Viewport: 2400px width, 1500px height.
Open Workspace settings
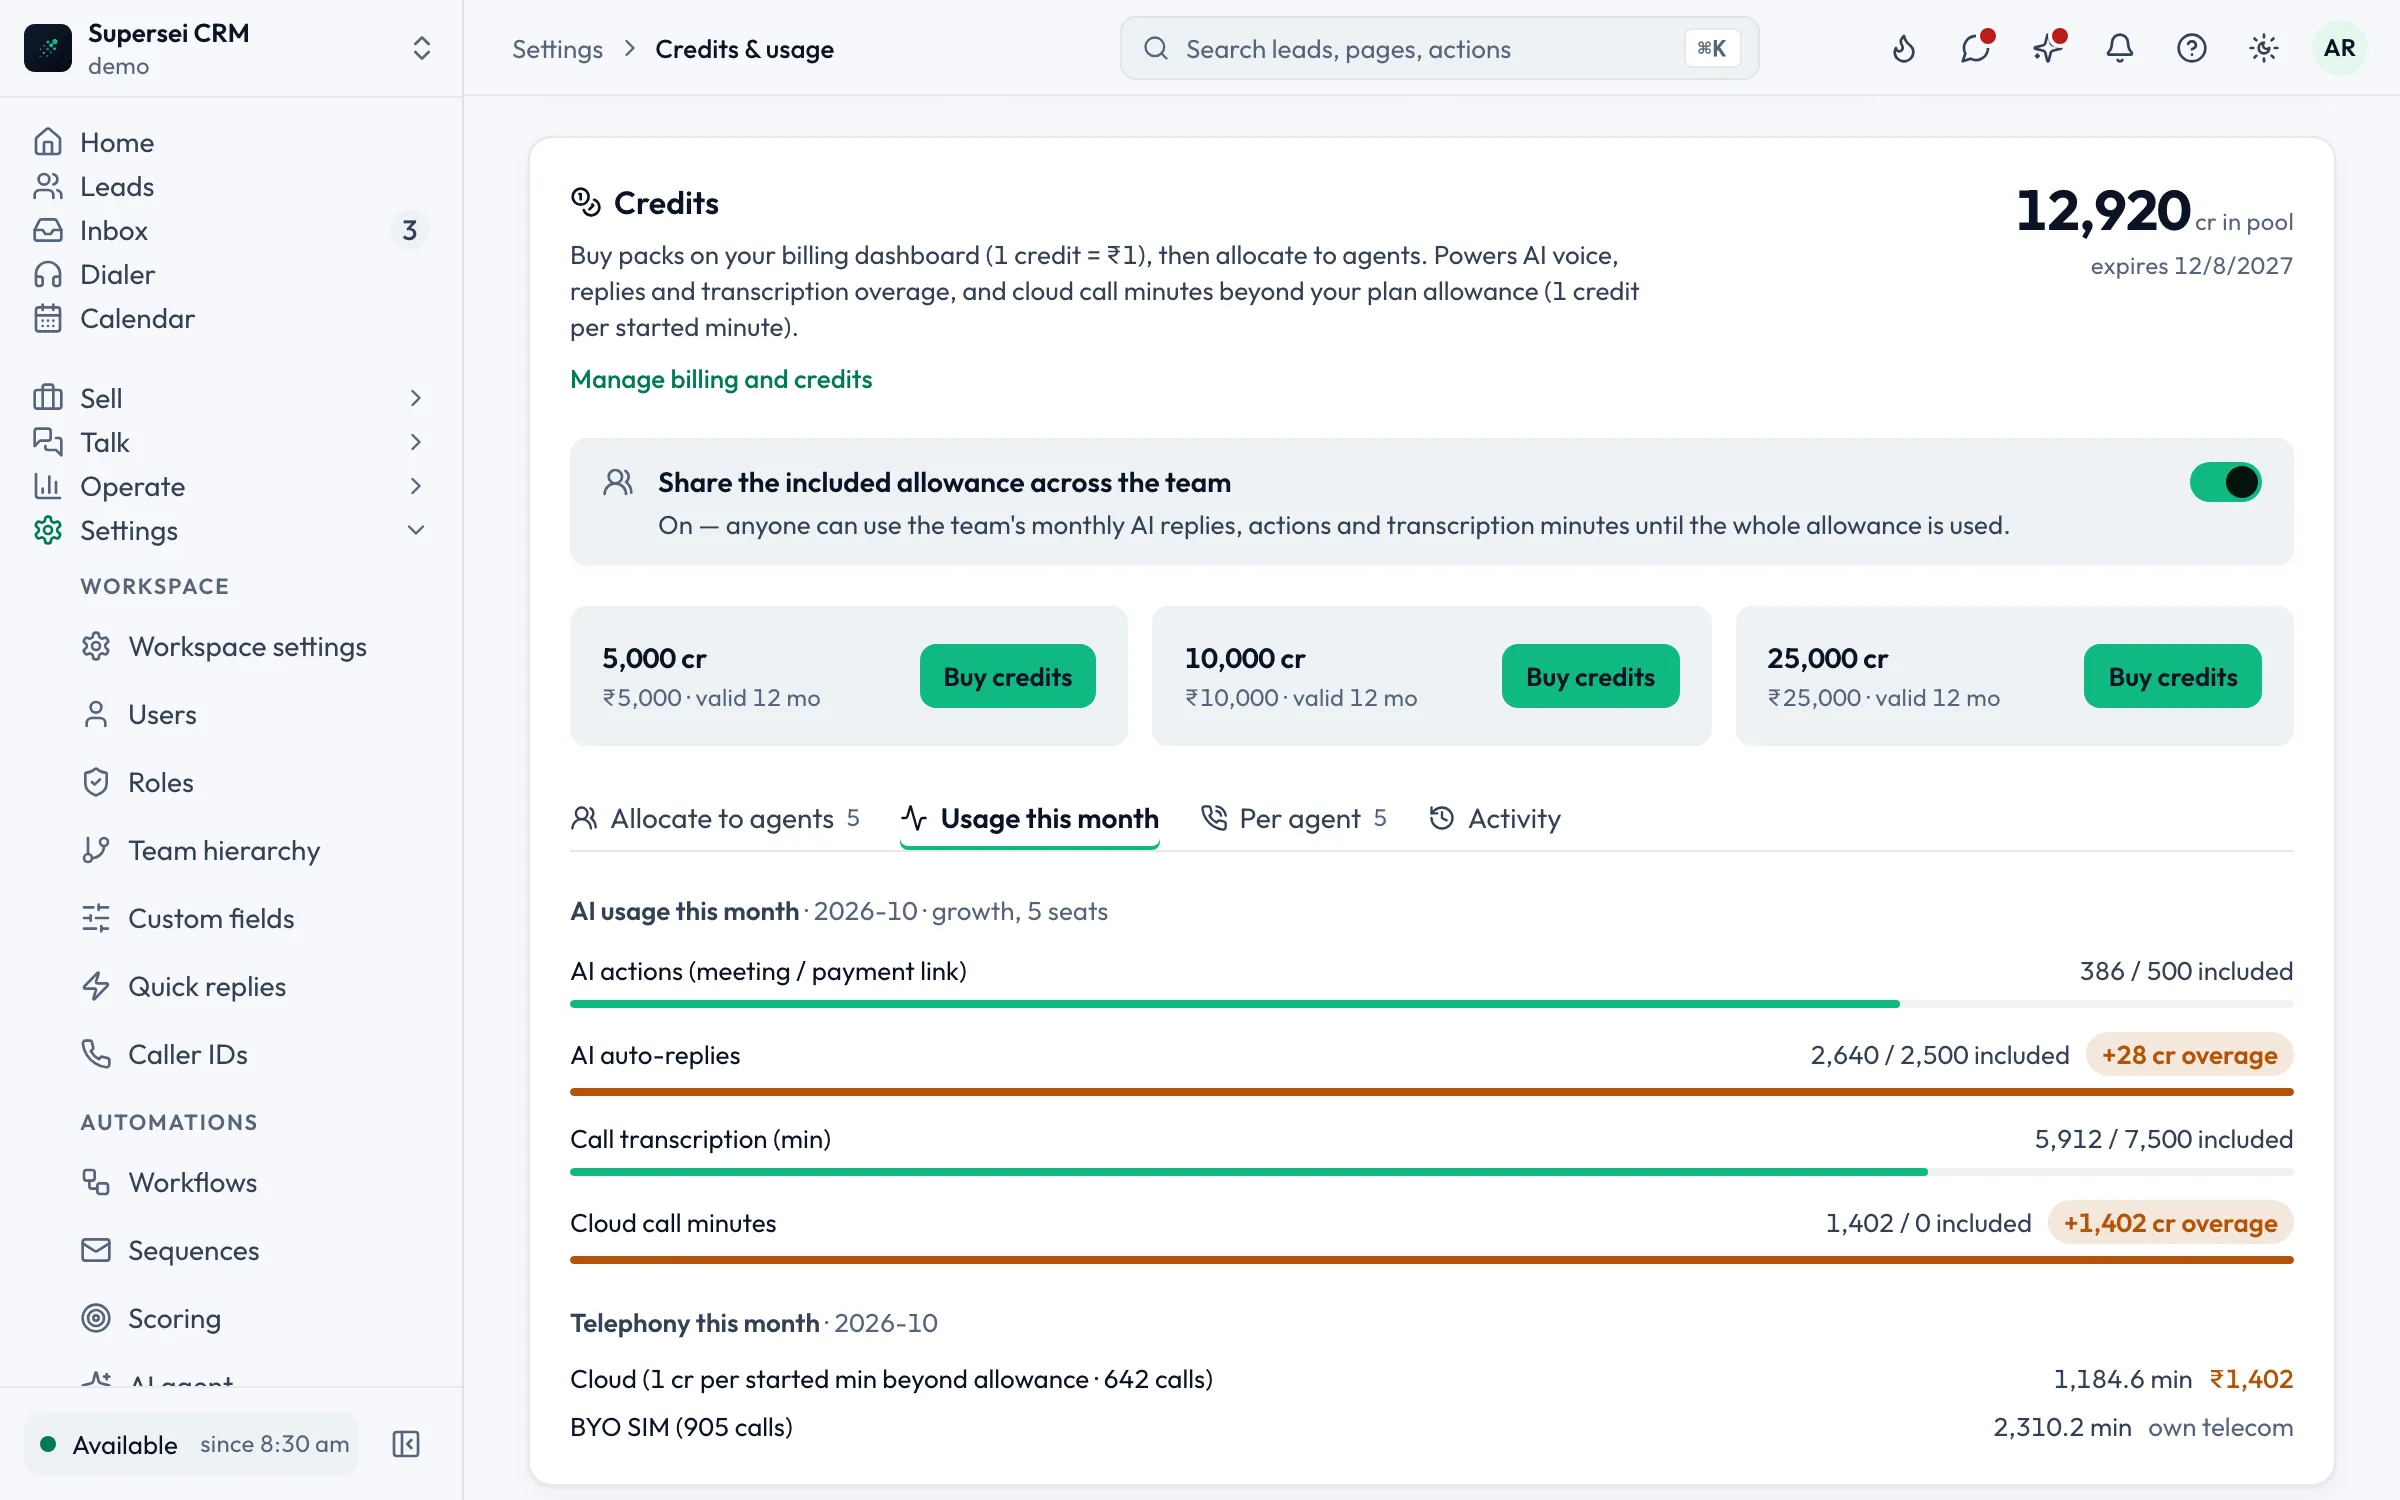[255, 646]
